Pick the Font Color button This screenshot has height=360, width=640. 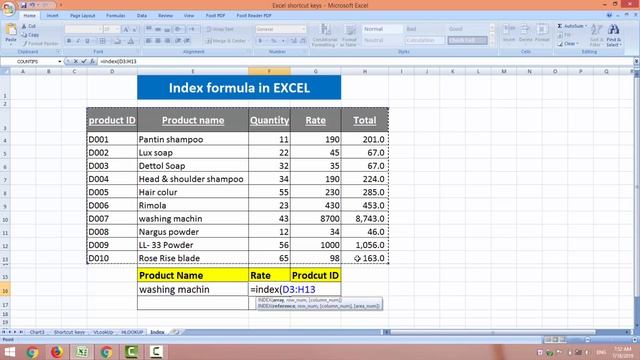tap(131, 41)
